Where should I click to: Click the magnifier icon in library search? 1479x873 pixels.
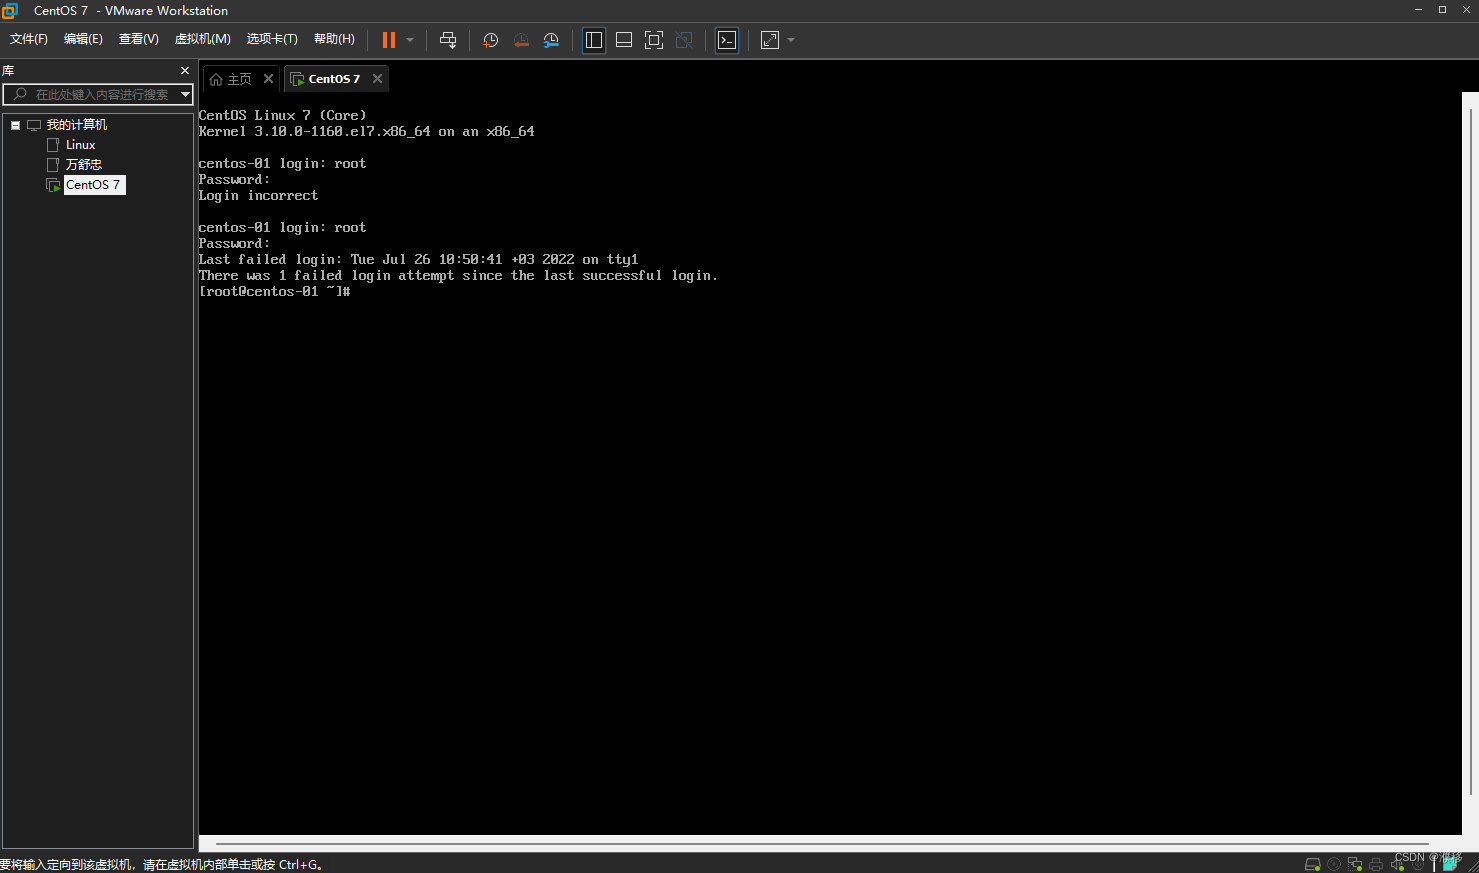pos(20,95)
